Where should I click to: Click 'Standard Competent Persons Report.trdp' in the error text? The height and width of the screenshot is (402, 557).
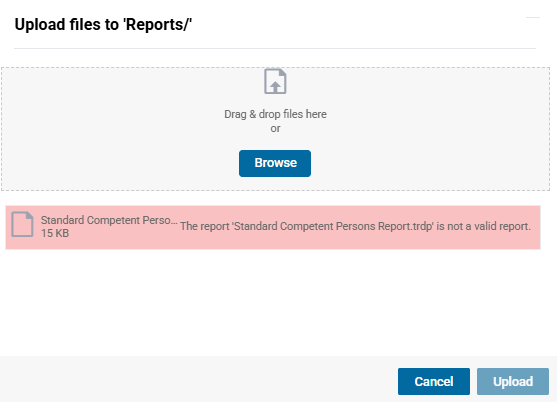click(x=334, y=226)
